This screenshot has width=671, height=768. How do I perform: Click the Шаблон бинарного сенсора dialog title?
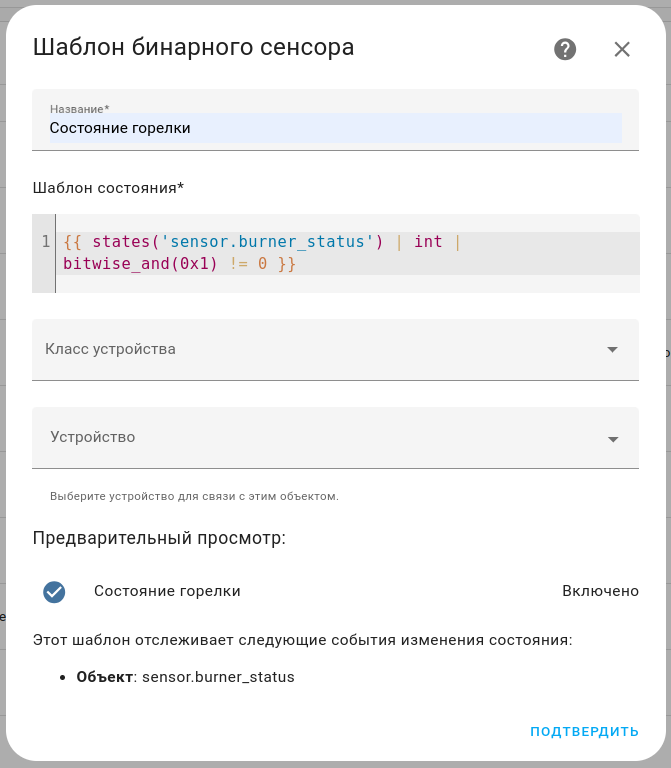pyautogui.click(x=193, y=47)
